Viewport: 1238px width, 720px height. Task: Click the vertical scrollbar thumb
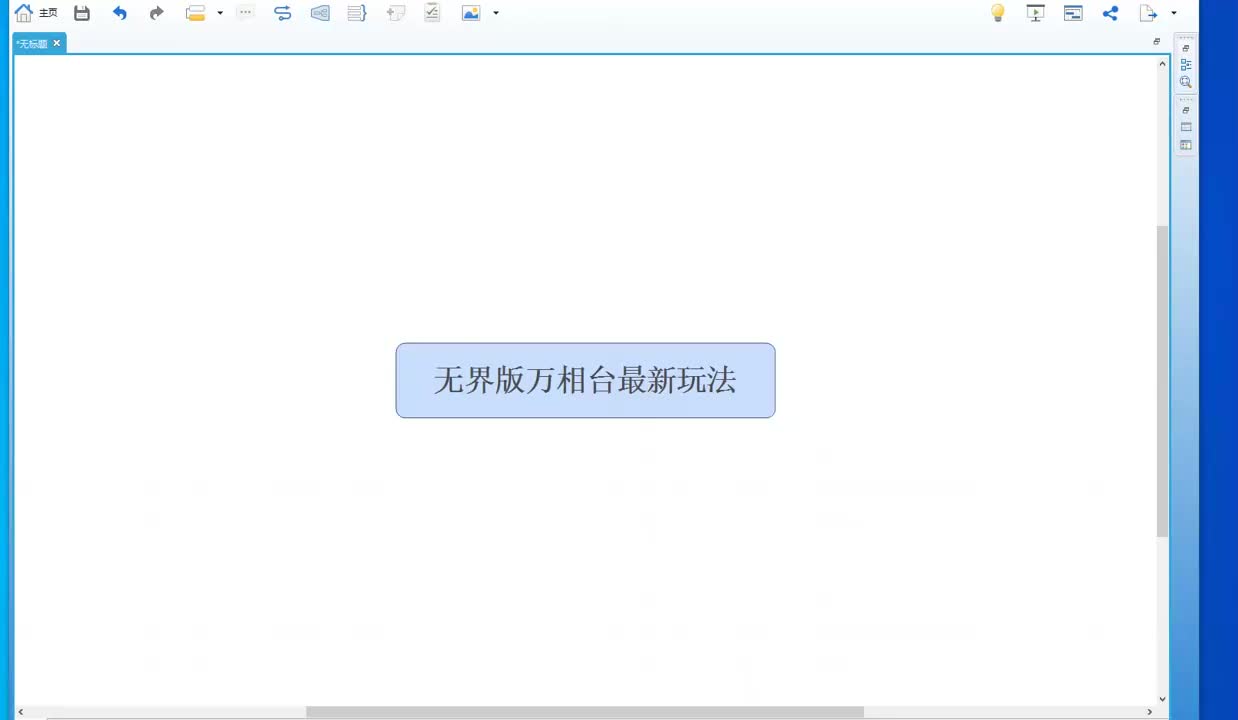pos(1162,381)
